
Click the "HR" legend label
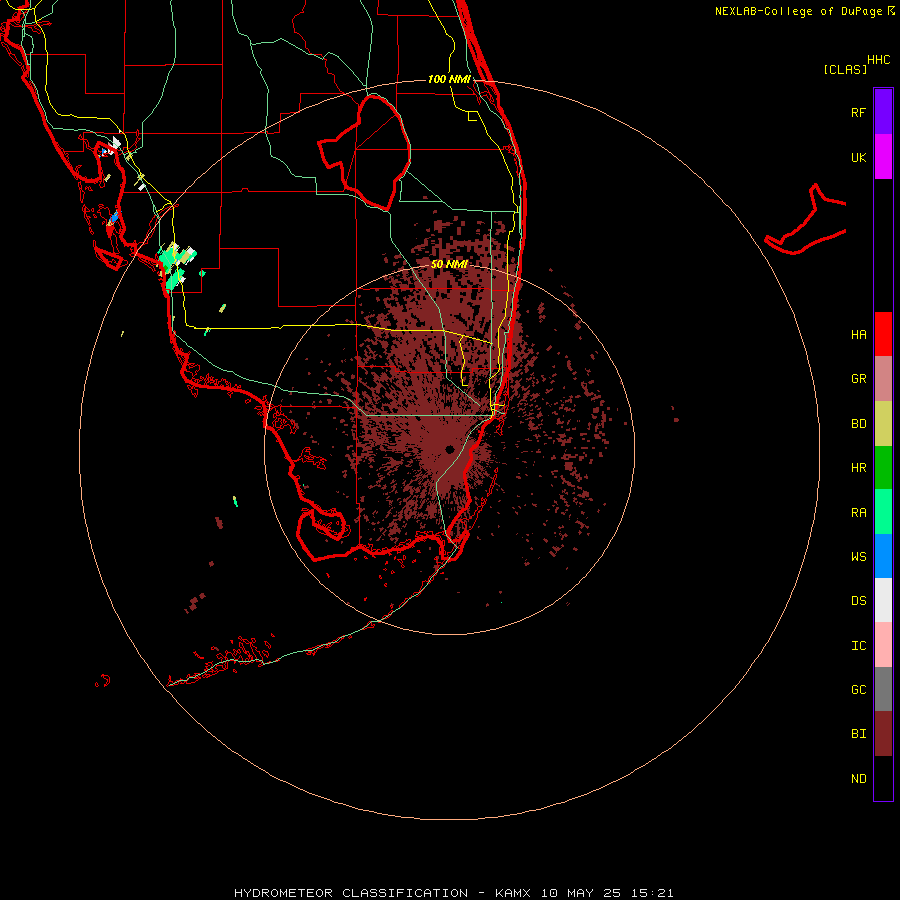tap(858, 468)
